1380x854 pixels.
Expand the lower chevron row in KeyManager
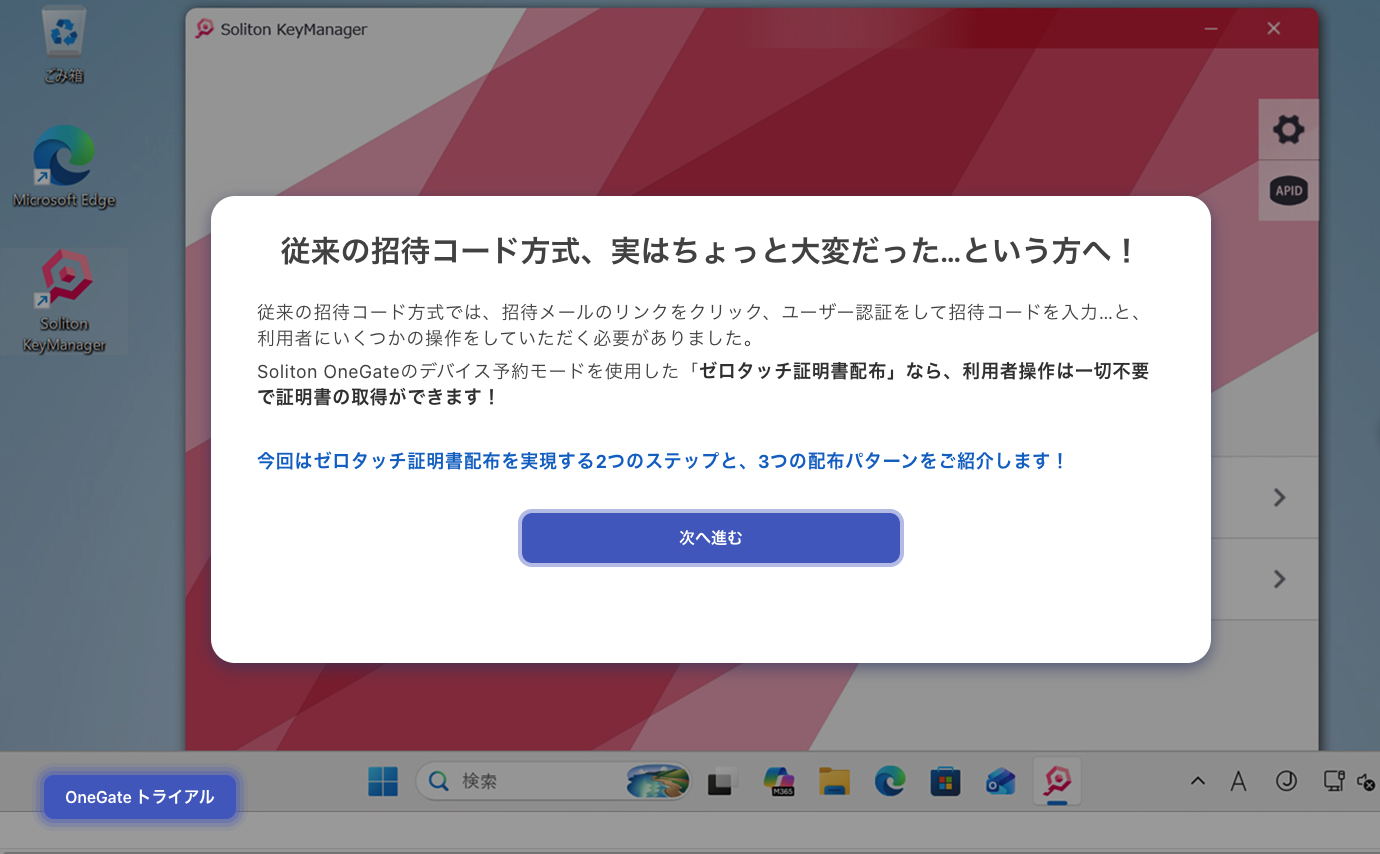point(1279,579)
